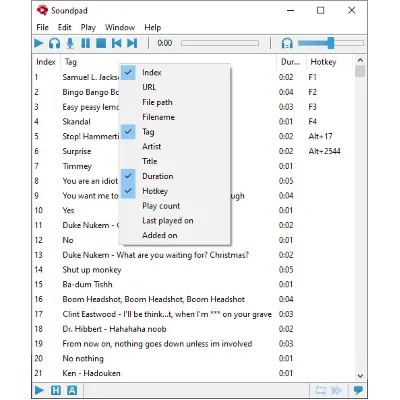Click the microphone icon in toolbar
400x400 pixels.
(x=70, y=43)
